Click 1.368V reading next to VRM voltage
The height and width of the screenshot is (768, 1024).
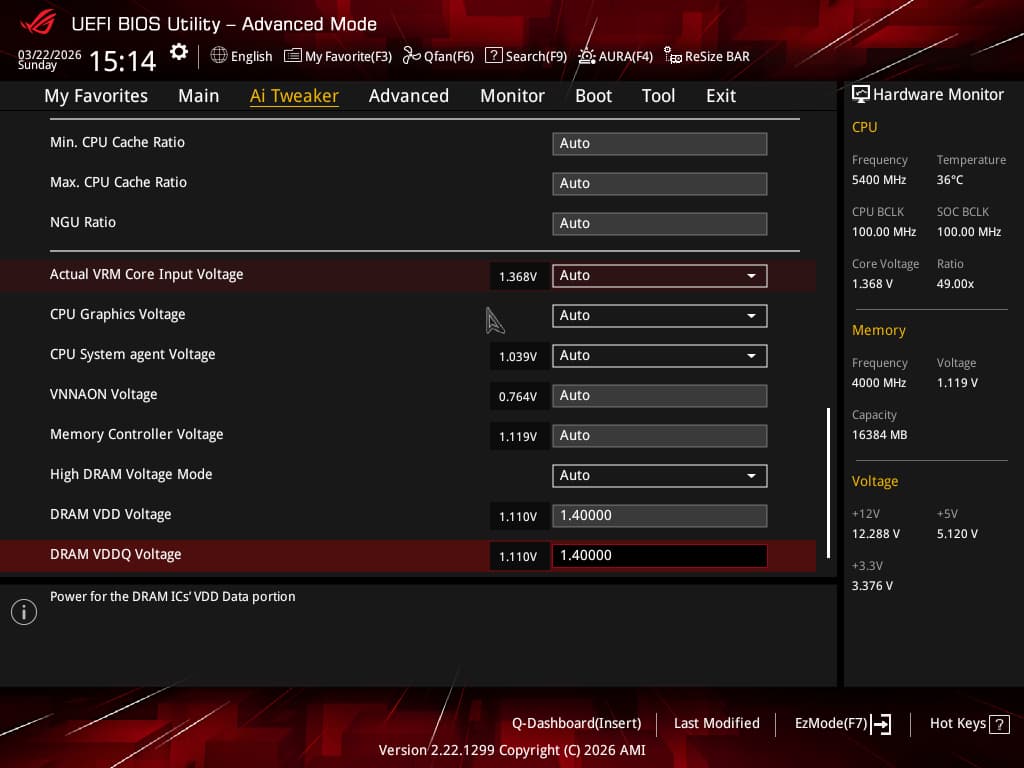pyautogui.click(x=518, y=277)
